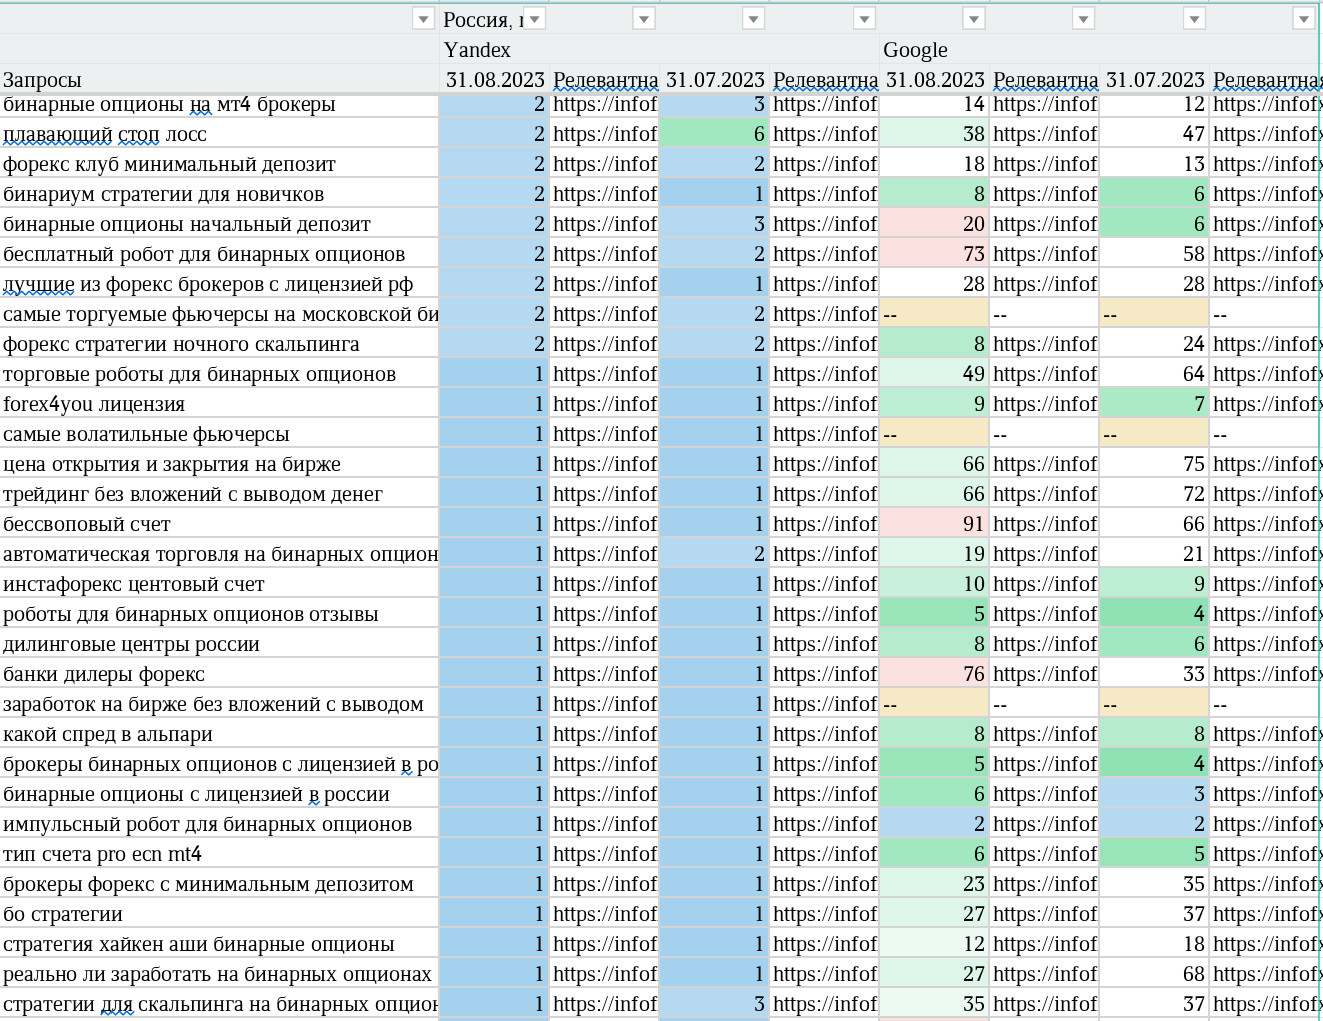Image resolution: width=1323 pixels, height=1021 pixels.
Task: Click pink cell with Google rank 91
Action: 934,524
